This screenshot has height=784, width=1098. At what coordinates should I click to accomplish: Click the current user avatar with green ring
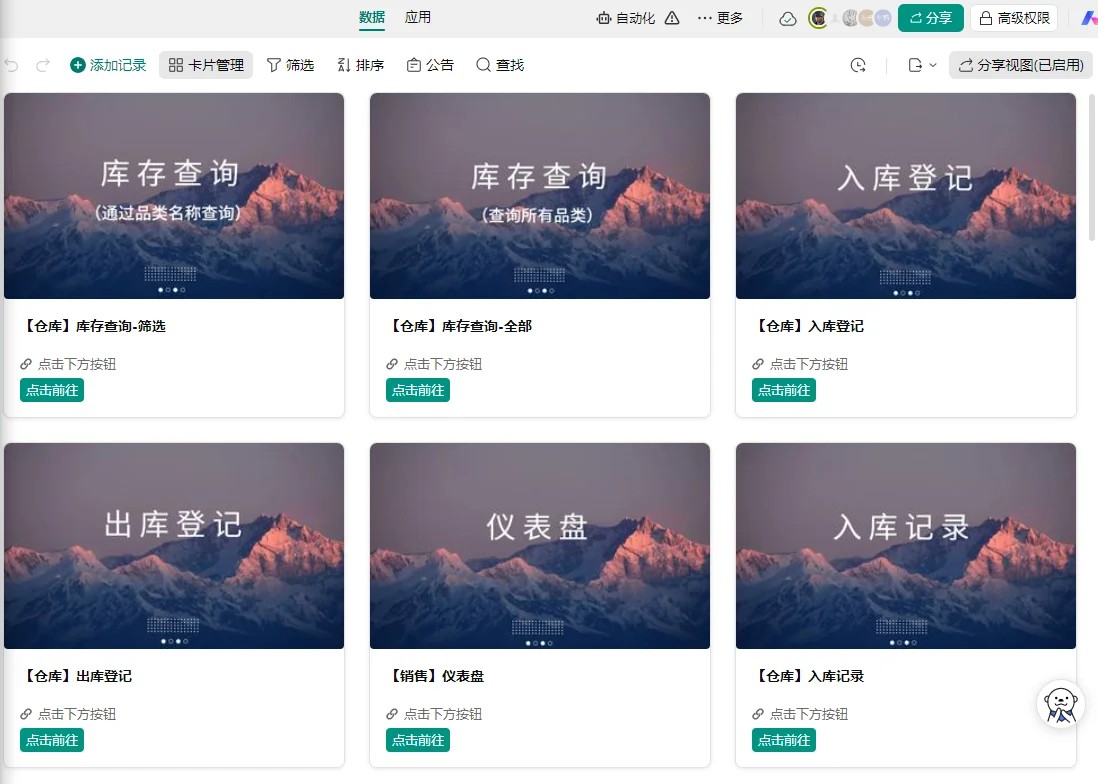[818, 18]
